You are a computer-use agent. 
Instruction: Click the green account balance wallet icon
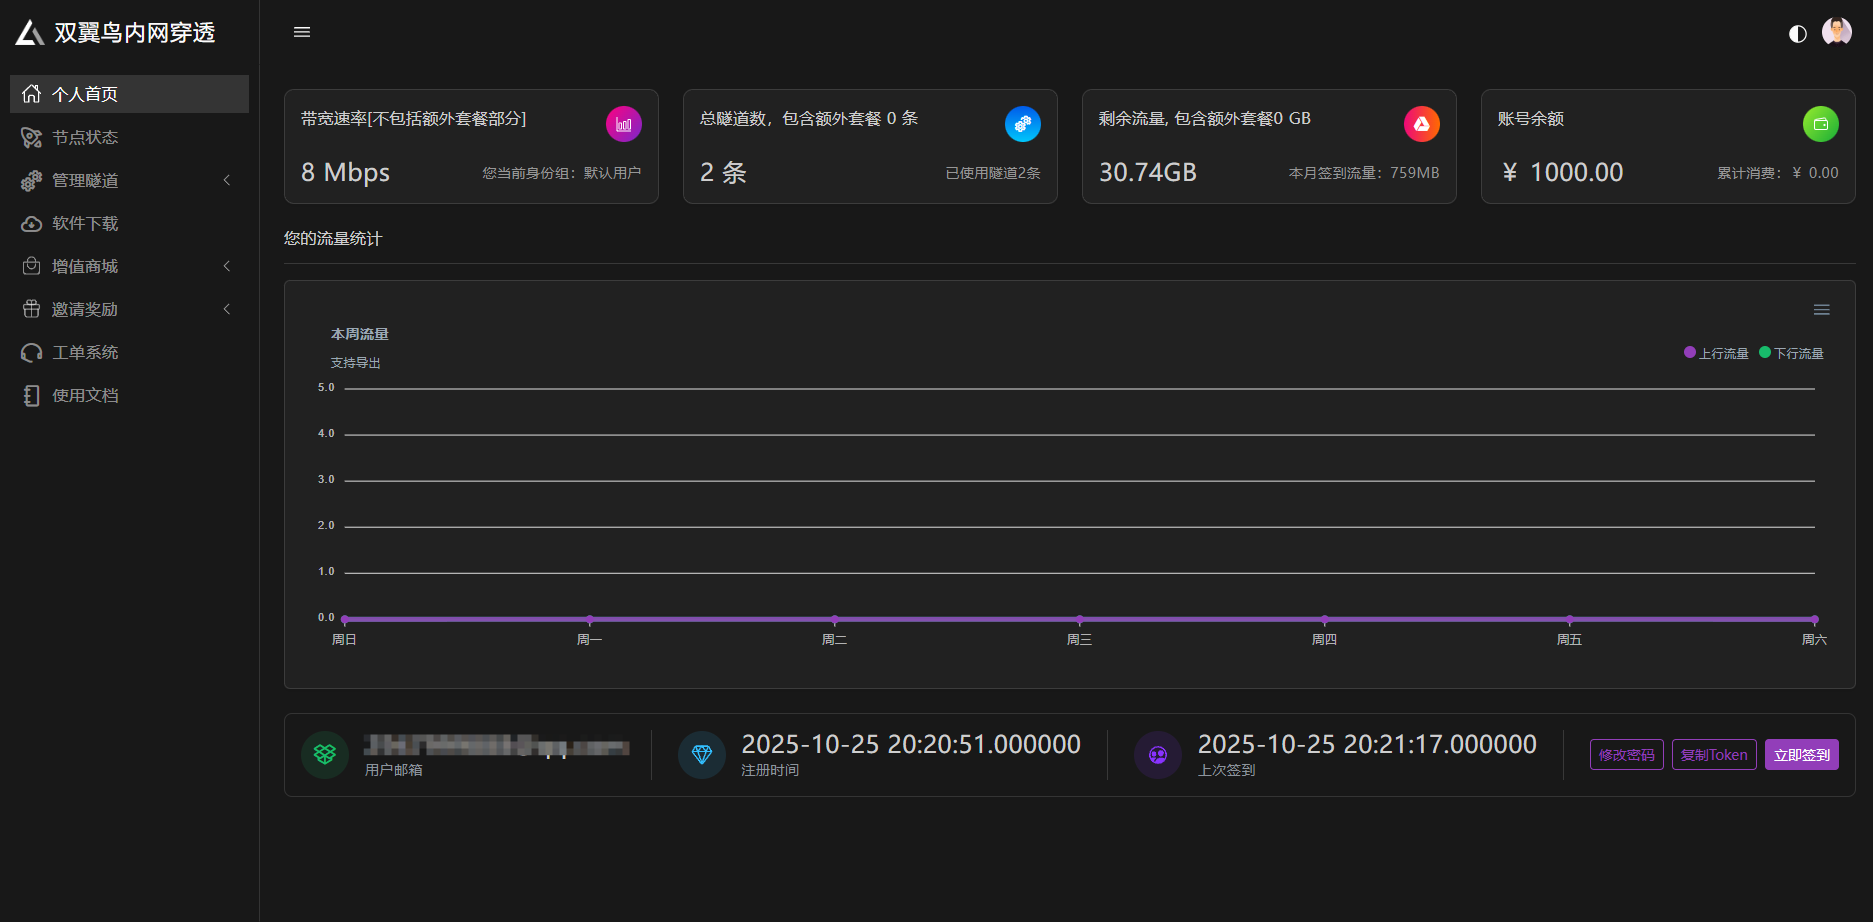[1820, 124]
